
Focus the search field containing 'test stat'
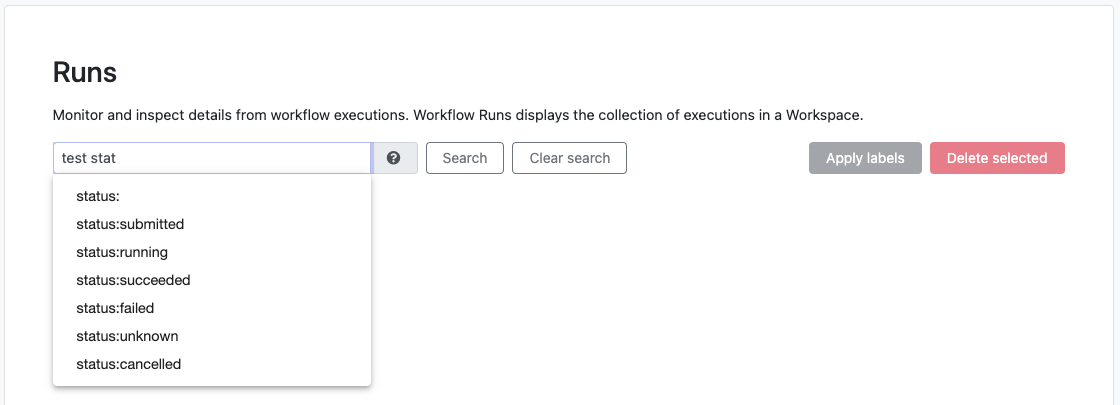(212, 158)
